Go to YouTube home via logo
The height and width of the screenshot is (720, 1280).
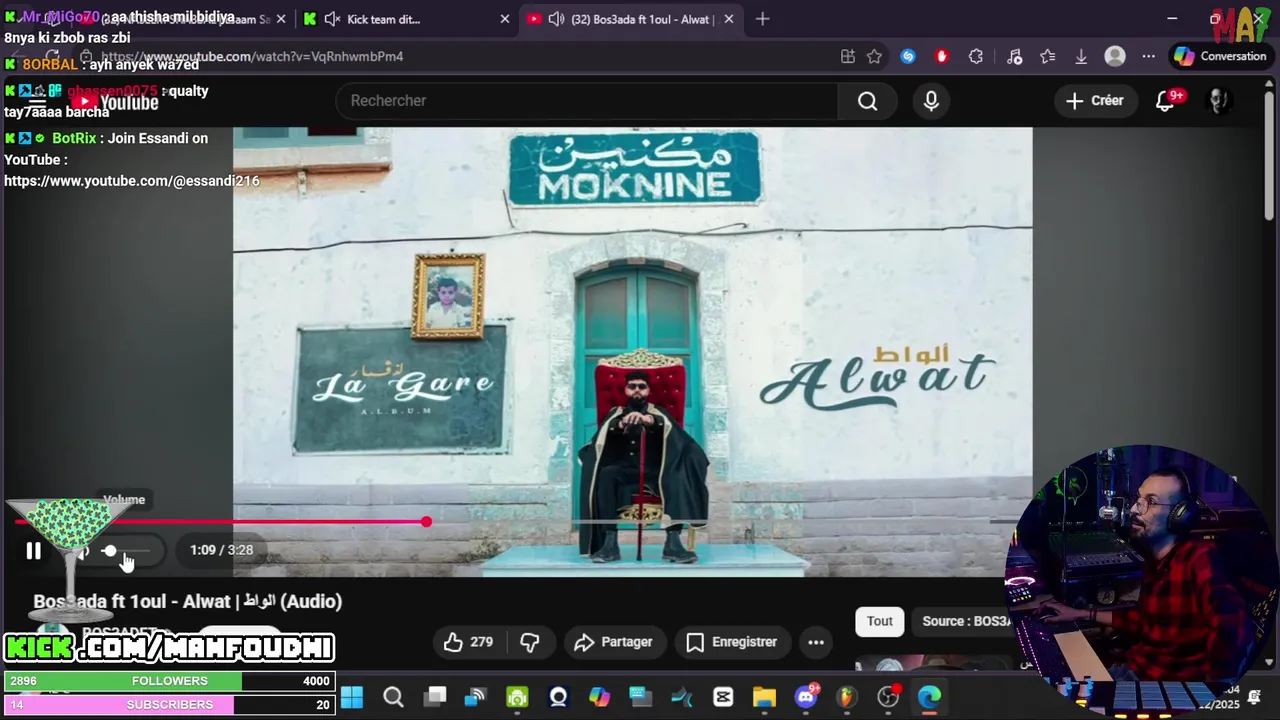click(x=115, y=102)
